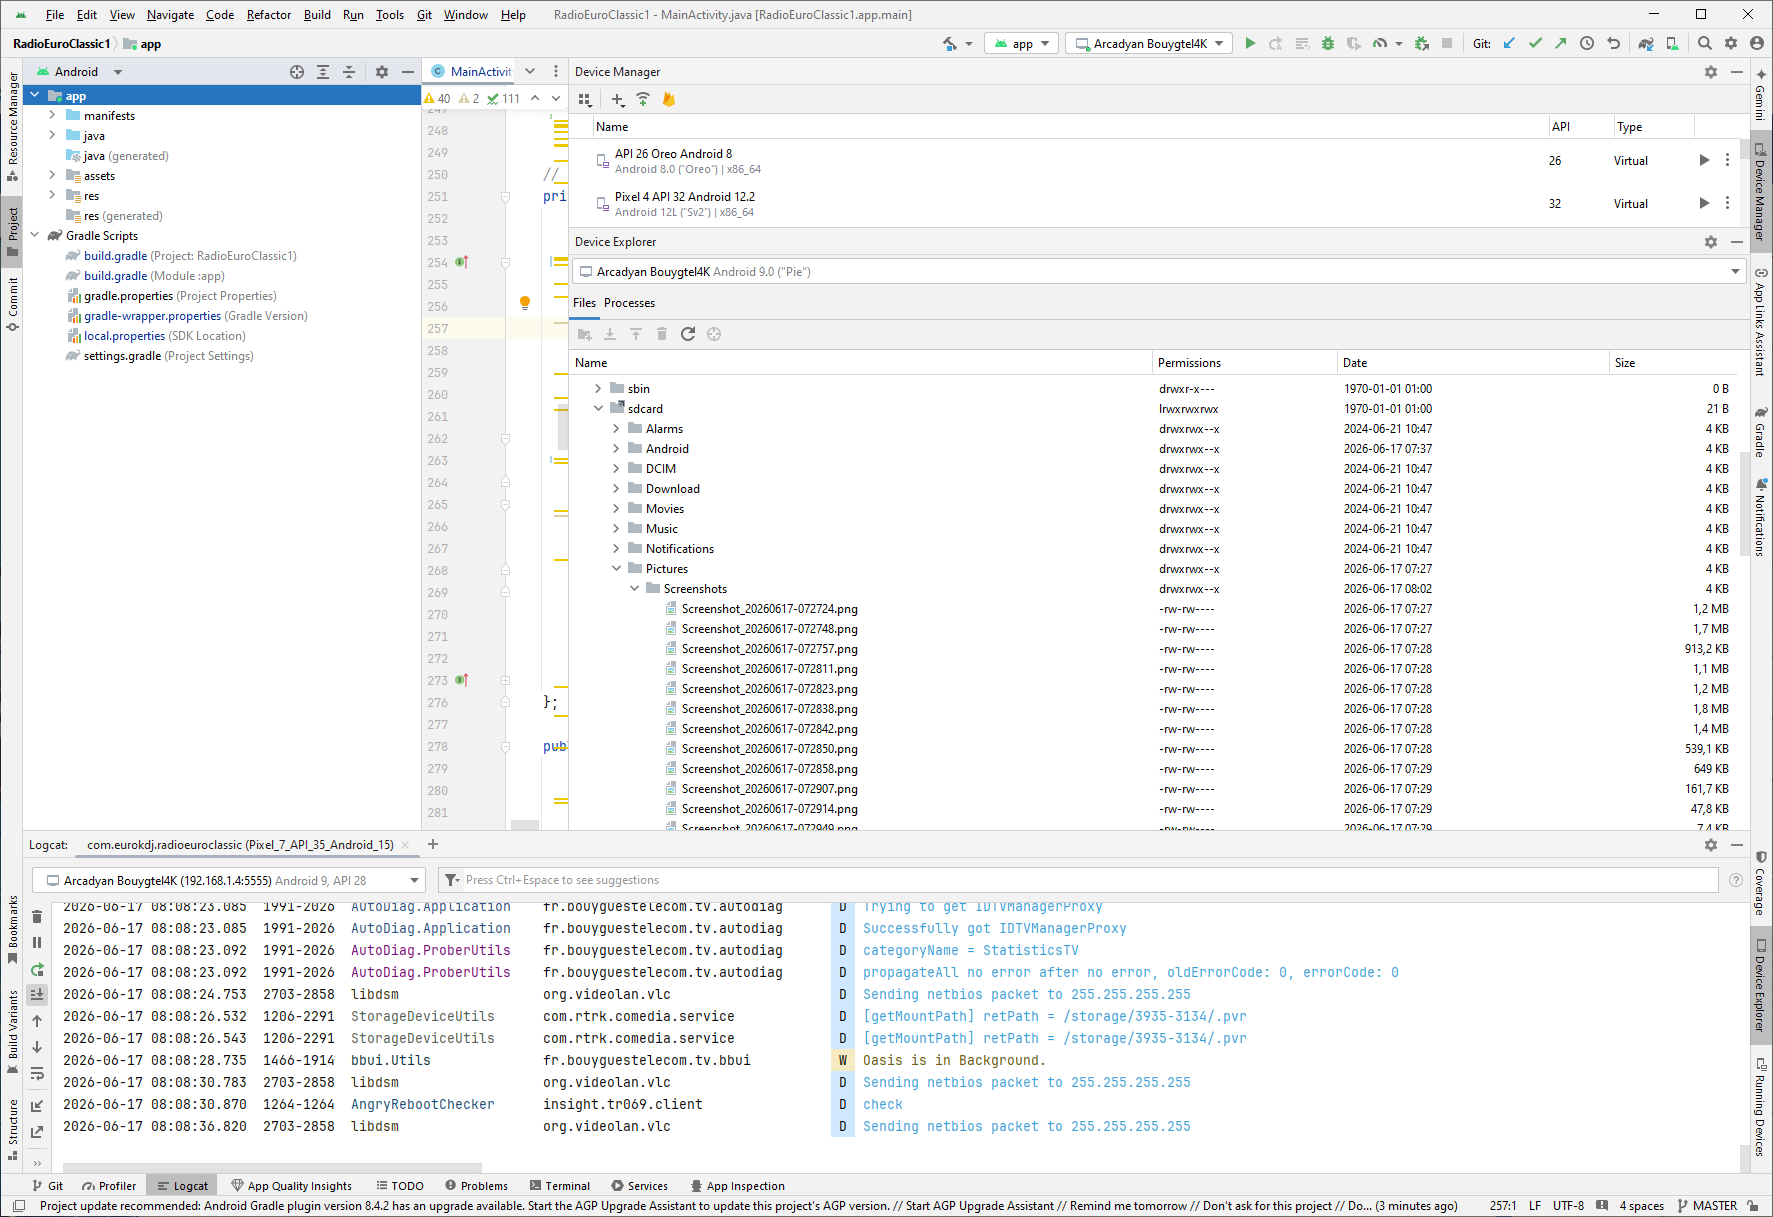Click the Firebase flame icon in Device Manager
Screen dimensions: 1773x1217
669,100
